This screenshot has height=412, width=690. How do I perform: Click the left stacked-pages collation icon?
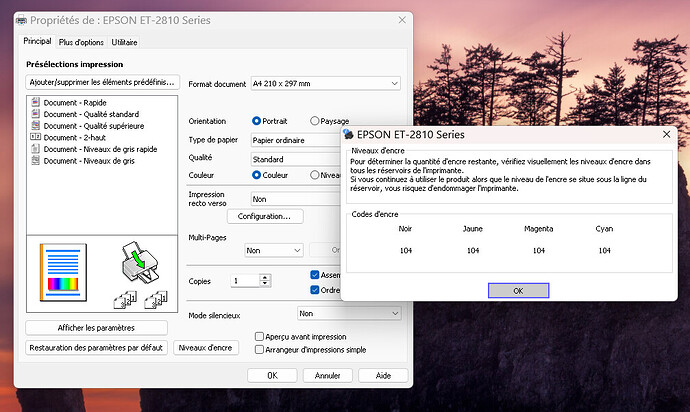coord(125,300)
